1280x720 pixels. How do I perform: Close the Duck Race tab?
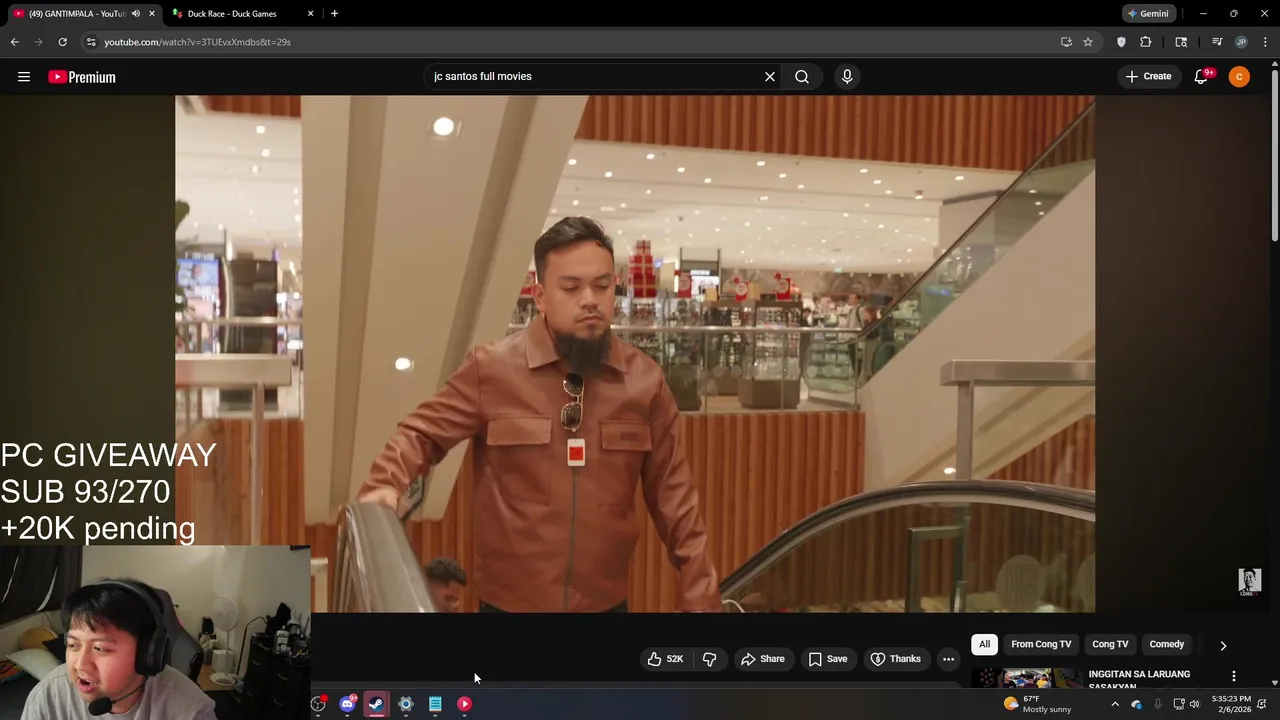click(x=310, y=14)
